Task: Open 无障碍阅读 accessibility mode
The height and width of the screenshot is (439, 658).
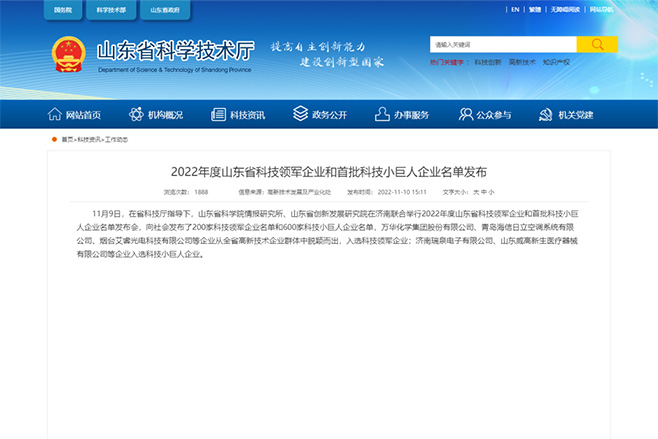Action: pos(566,10)
